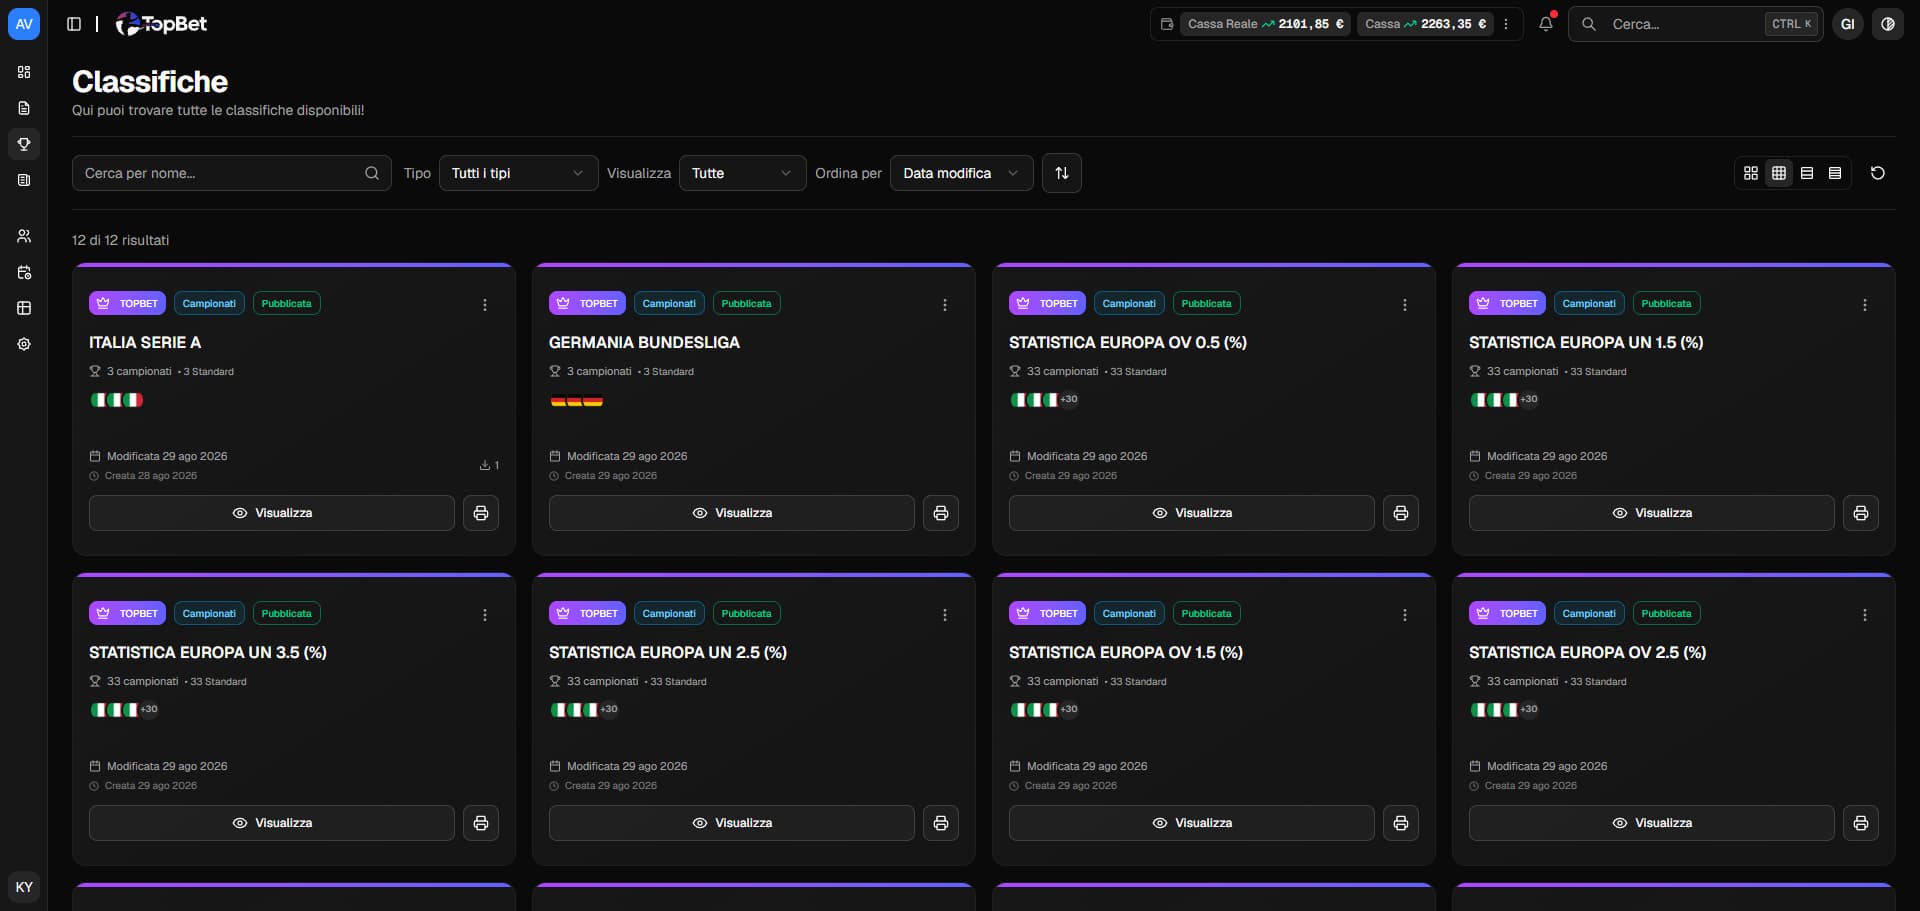This screenshot has width=1920, height=911.
Task: Collapse the sidebar with the panel toggle icon
Action: click(x=74, y=24)
